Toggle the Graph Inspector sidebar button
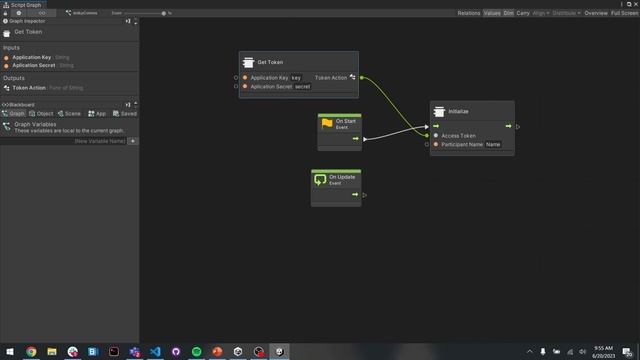This screenshot has width=640, height=360. click(19, 13)
